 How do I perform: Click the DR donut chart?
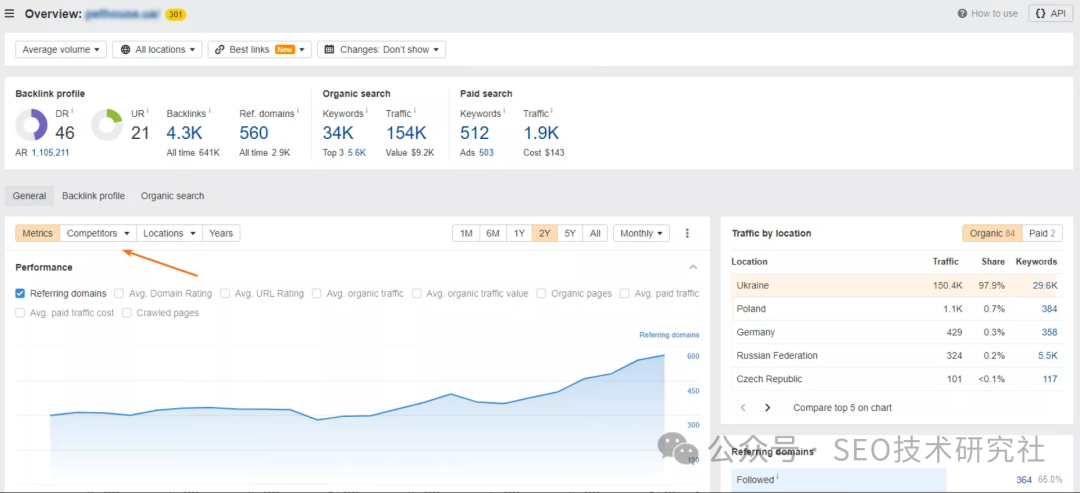[x=32, y=125]
